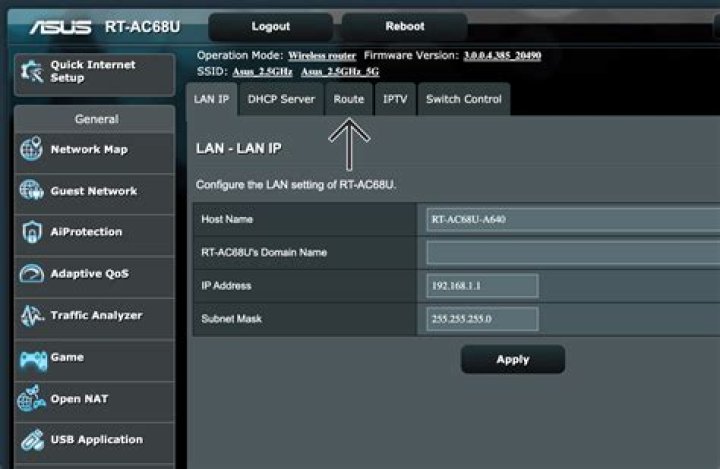The image size is (720, 469).
Task: Click the Quick Internet Setup icon
Action: click(32, 72)
